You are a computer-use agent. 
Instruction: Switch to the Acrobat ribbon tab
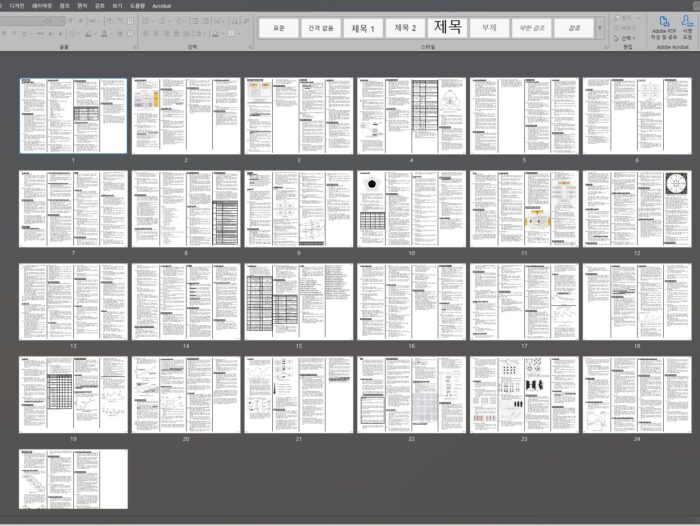161,5
